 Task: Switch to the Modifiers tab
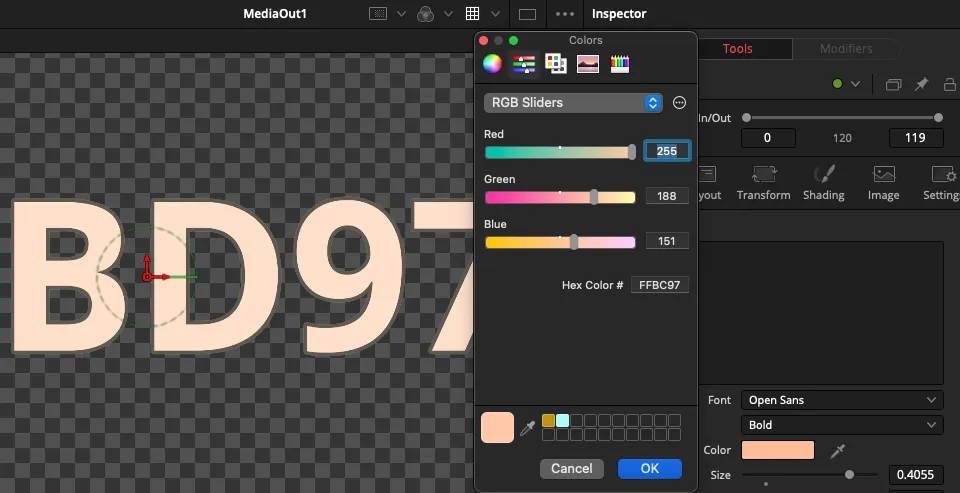(x=846, y=49)
